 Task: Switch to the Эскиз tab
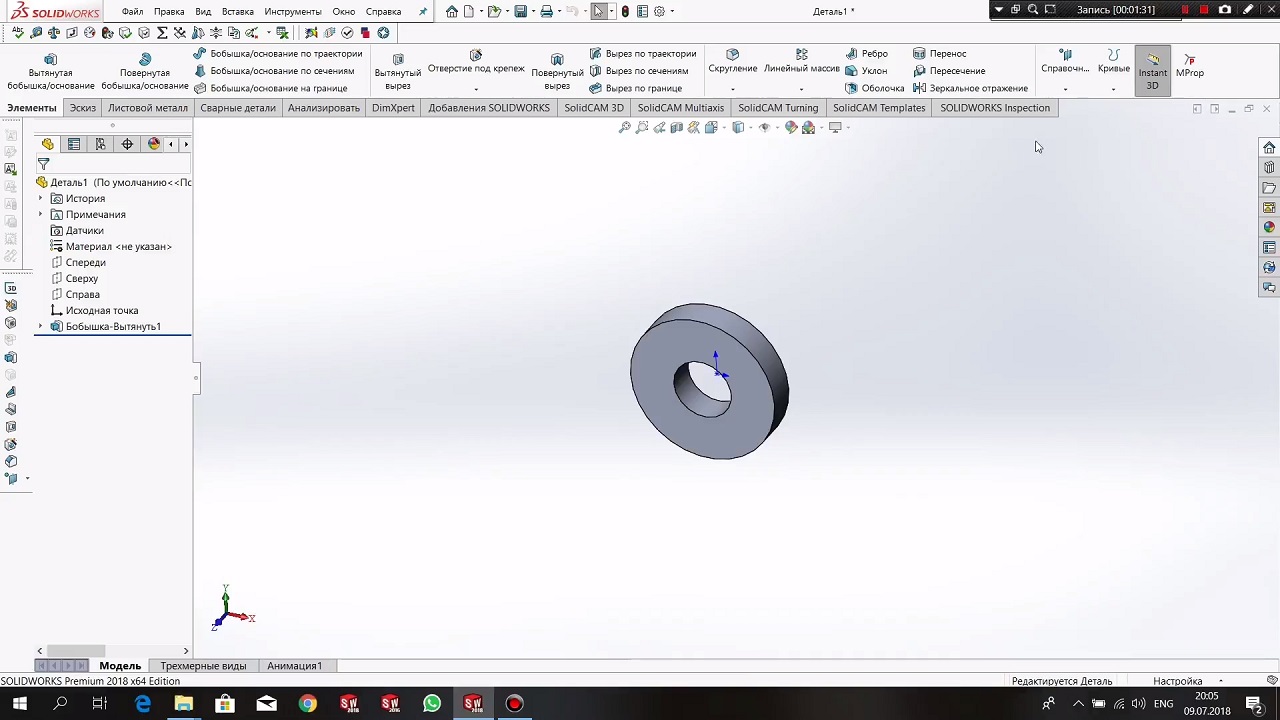82,108
